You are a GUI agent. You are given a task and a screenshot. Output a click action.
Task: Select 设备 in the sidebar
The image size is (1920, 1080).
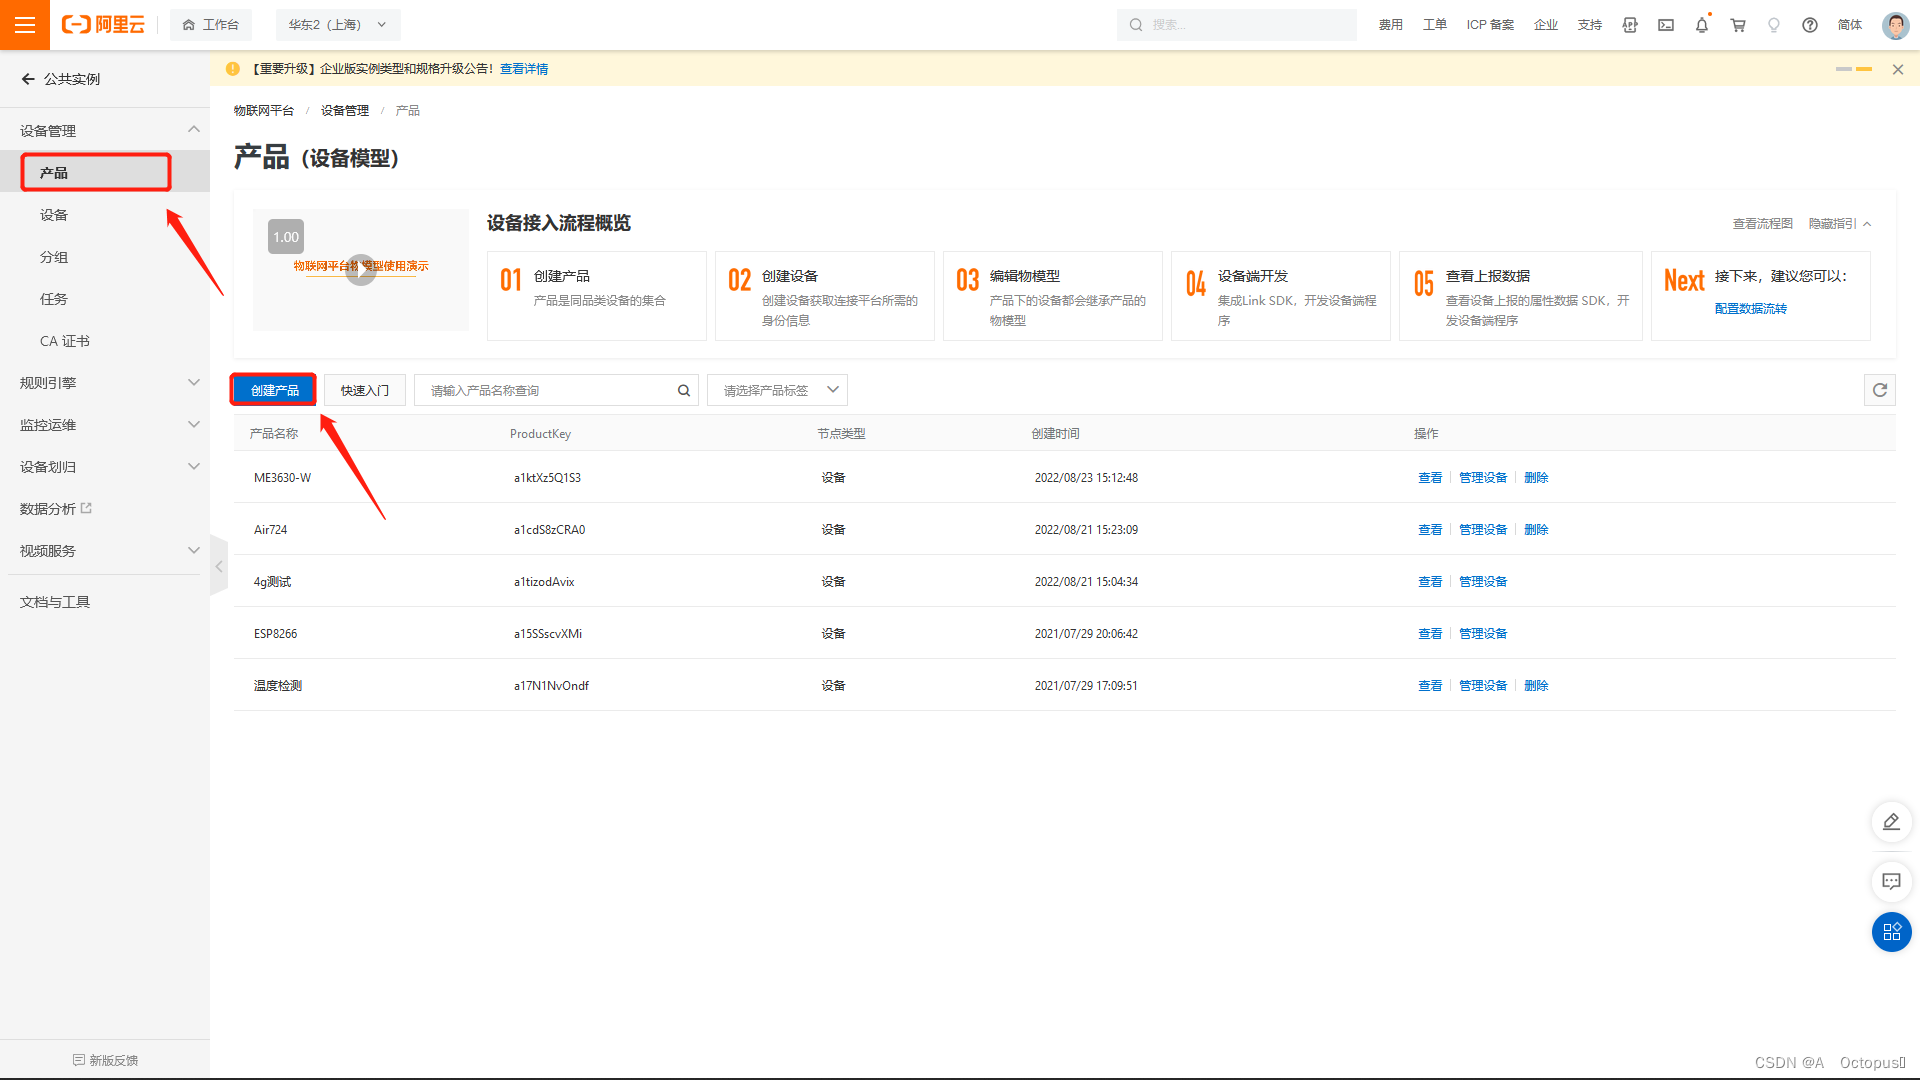(x=54, y=215)
